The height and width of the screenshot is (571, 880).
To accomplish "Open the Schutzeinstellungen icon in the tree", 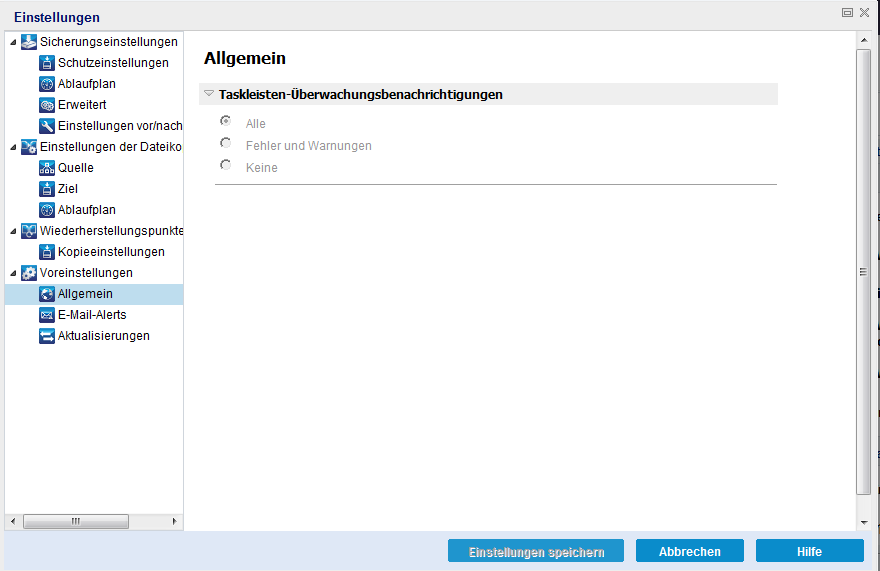I will pyautogui.click(x=47, y=63).
